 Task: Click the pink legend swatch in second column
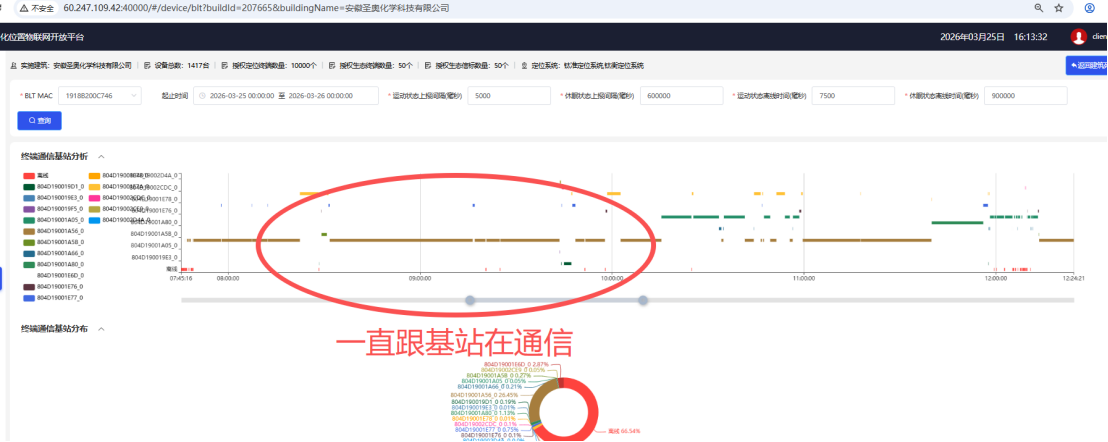coord(94,198)
